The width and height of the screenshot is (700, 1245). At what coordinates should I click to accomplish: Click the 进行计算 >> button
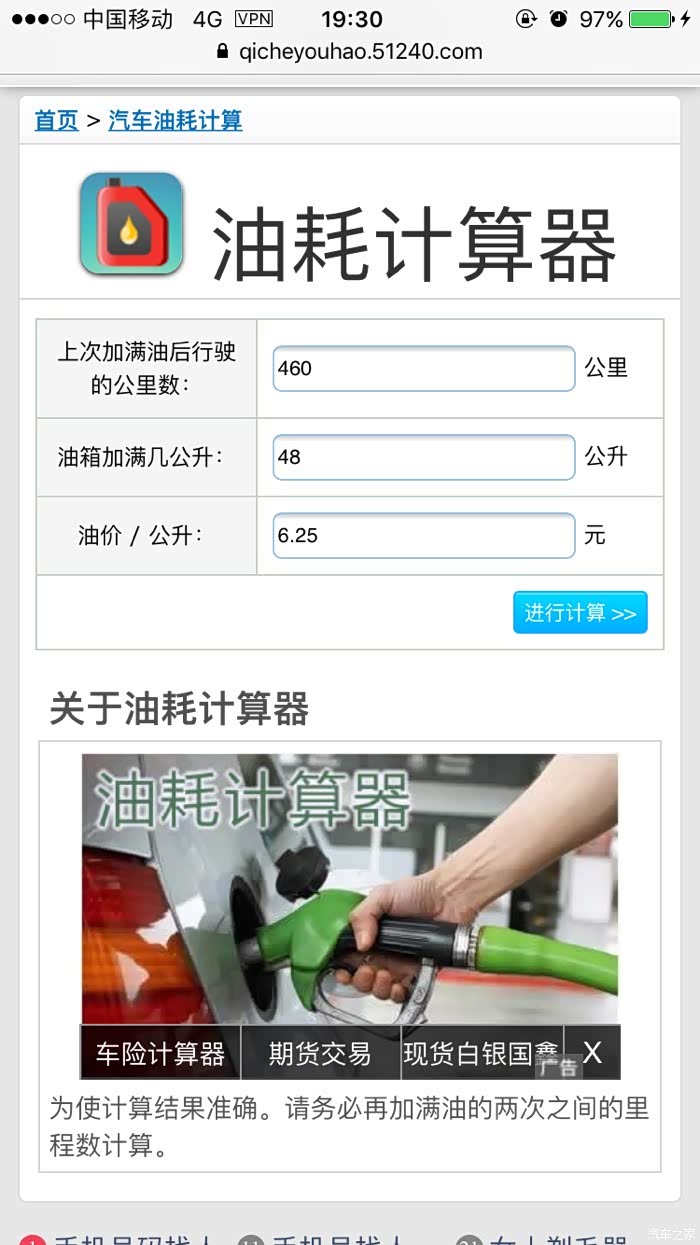coord(580,612)
